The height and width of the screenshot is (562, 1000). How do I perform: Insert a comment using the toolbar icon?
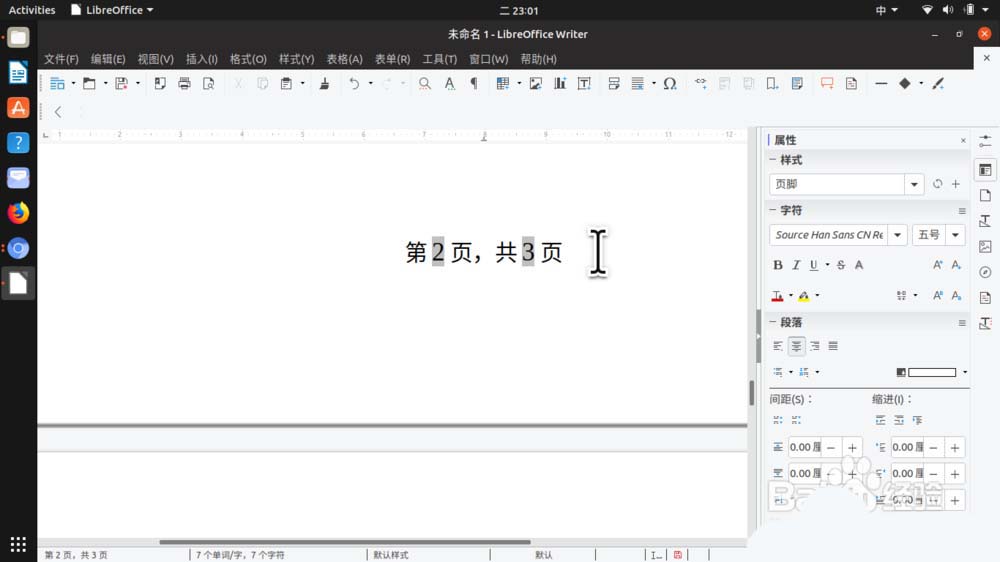[827, 84]
